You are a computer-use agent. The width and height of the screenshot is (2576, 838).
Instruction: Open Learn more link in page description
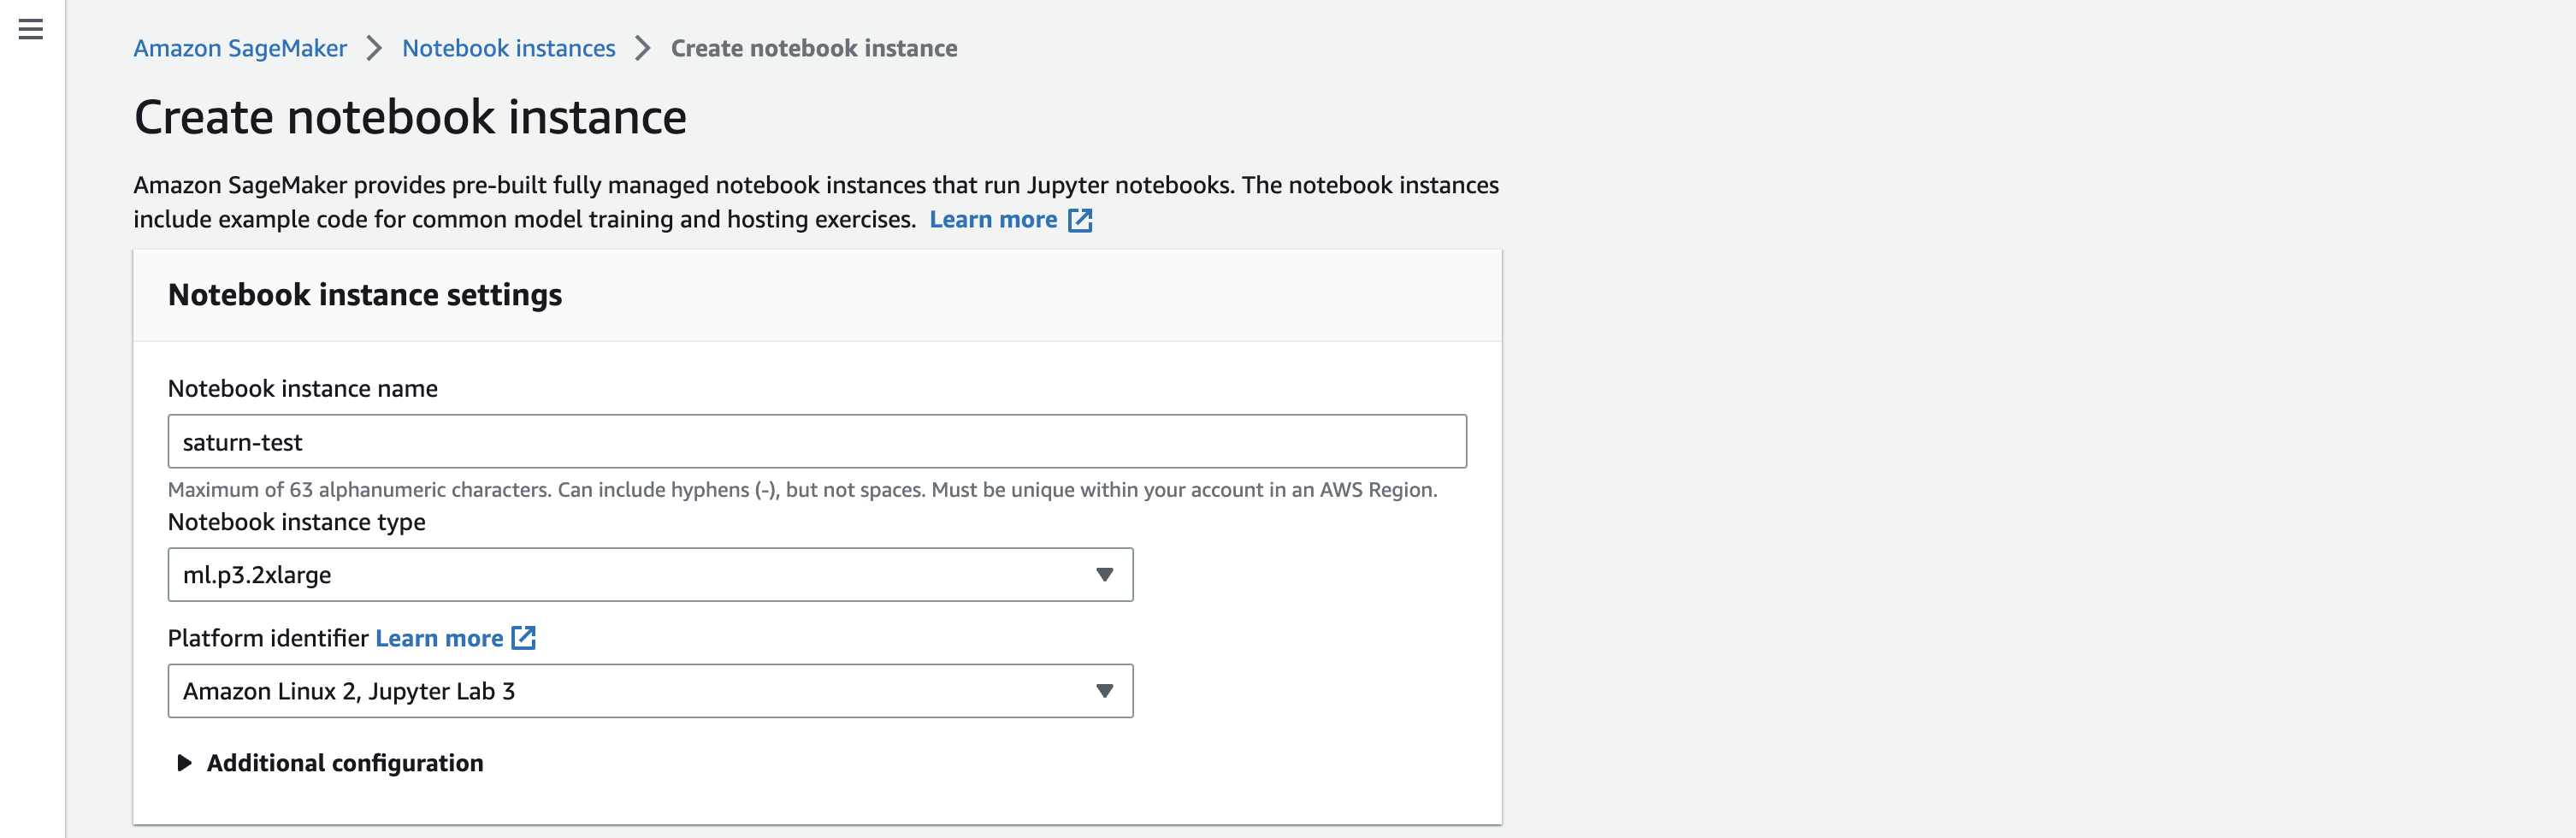993,219
